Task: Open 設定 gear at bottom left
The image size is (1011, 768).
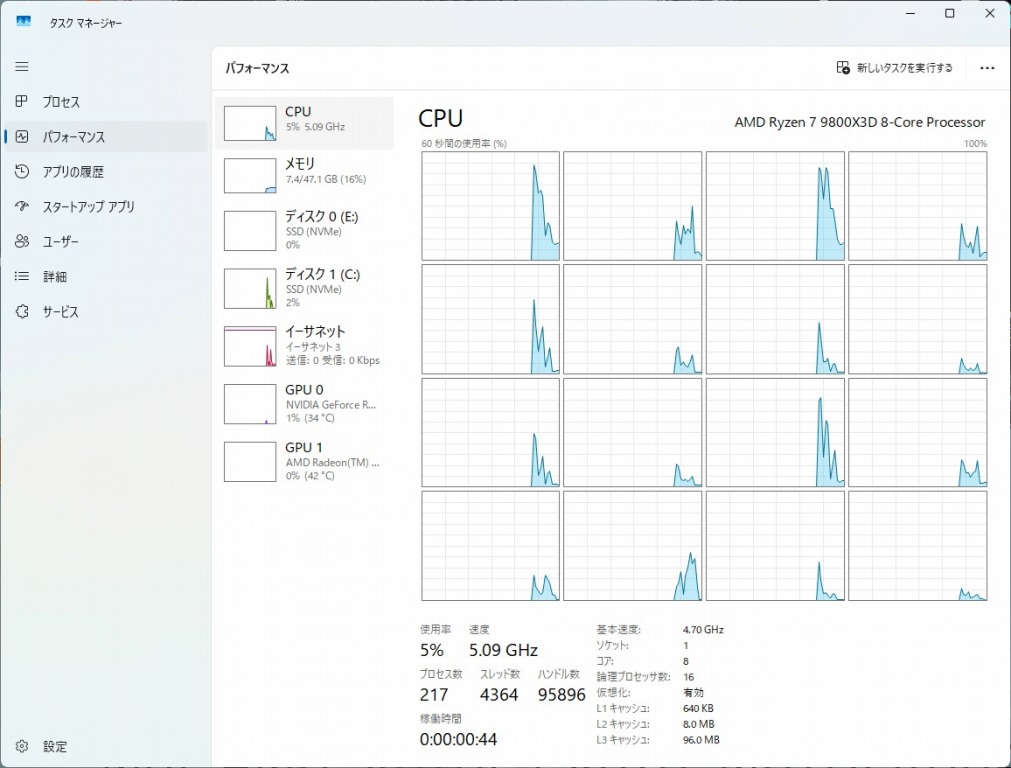Action: [22, 746]
